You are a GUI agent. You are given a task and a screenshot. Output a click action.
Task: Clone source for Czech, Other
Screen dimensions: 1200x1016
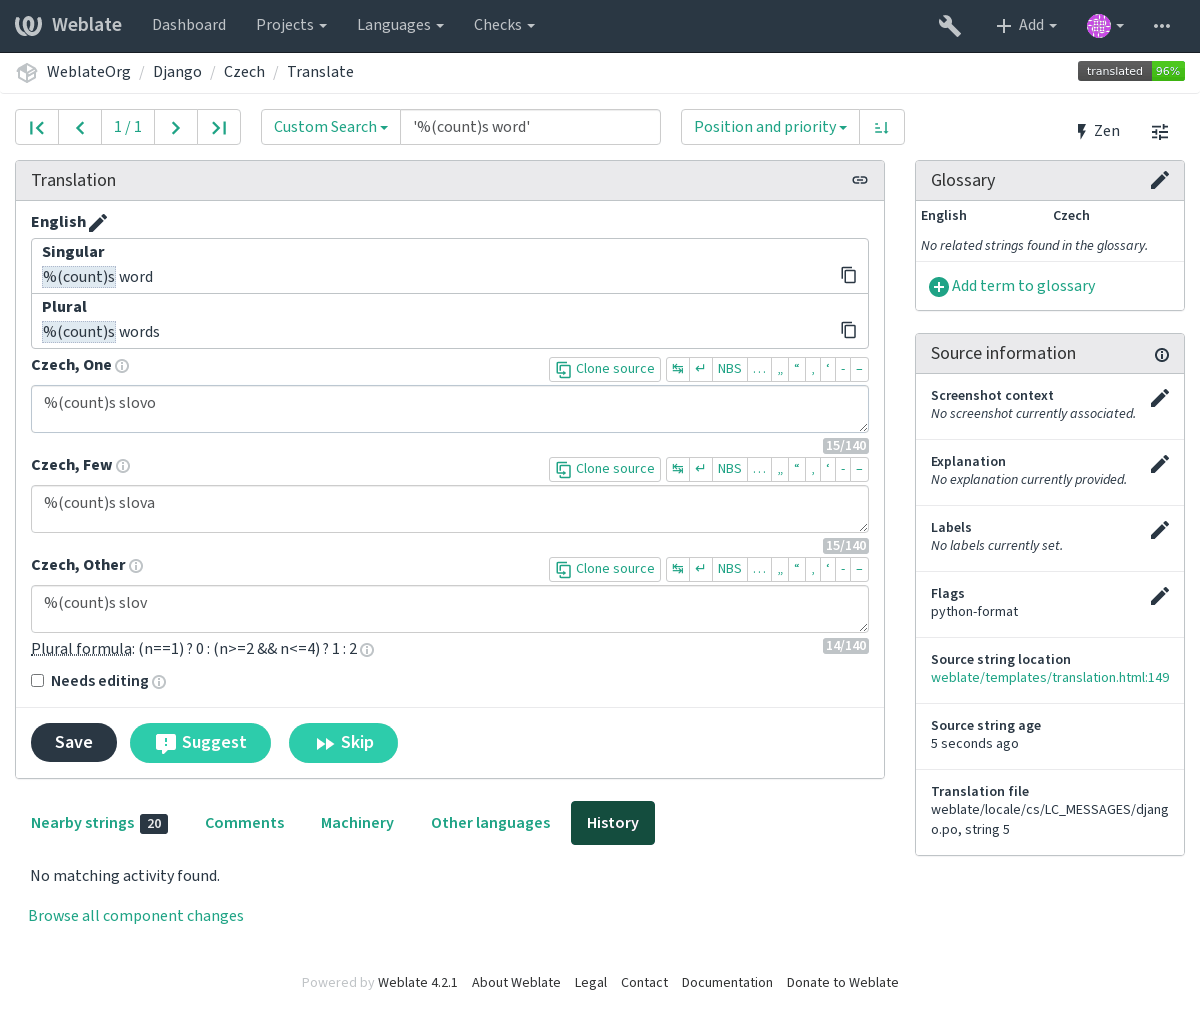[x=605, y=569]
